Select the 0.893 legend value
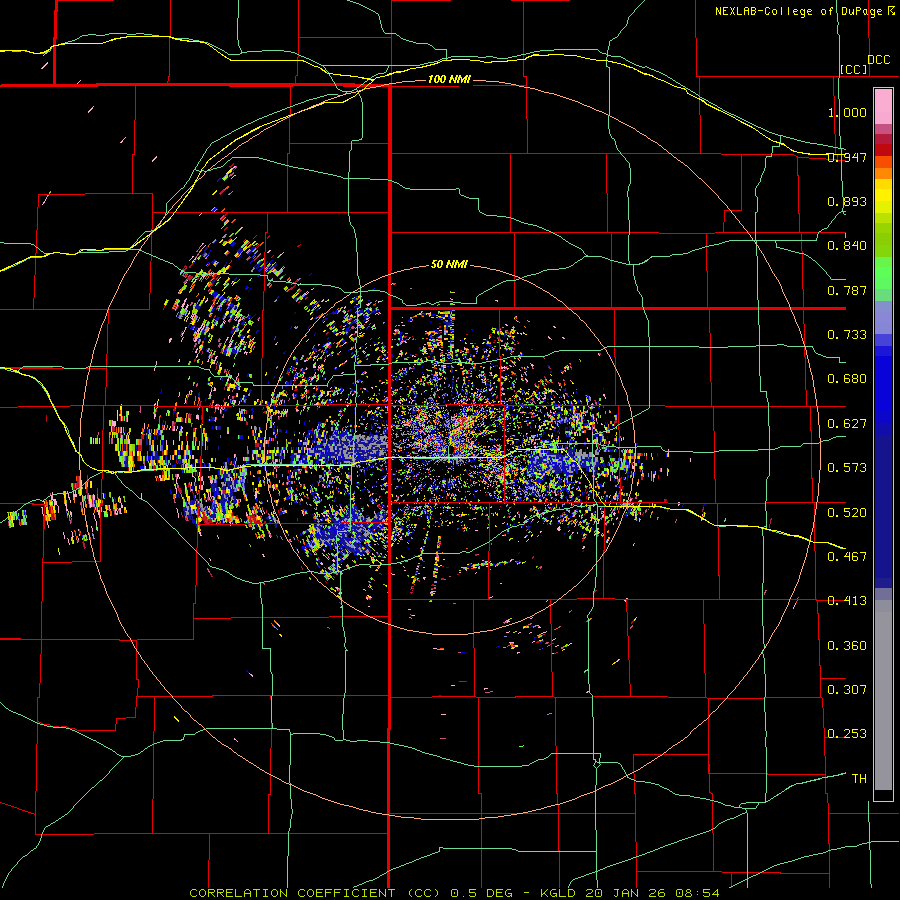 pos(847,201)
